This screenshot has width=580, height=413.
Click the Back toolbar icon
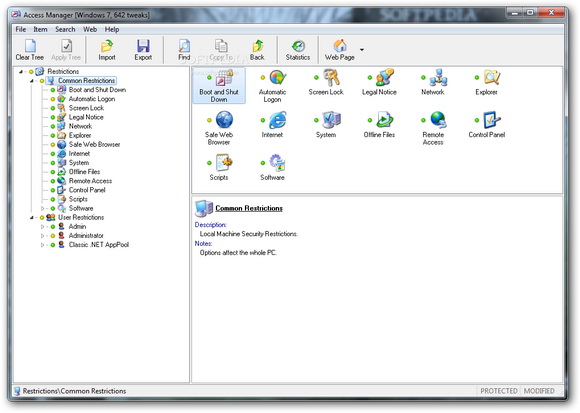click(257, 46)
